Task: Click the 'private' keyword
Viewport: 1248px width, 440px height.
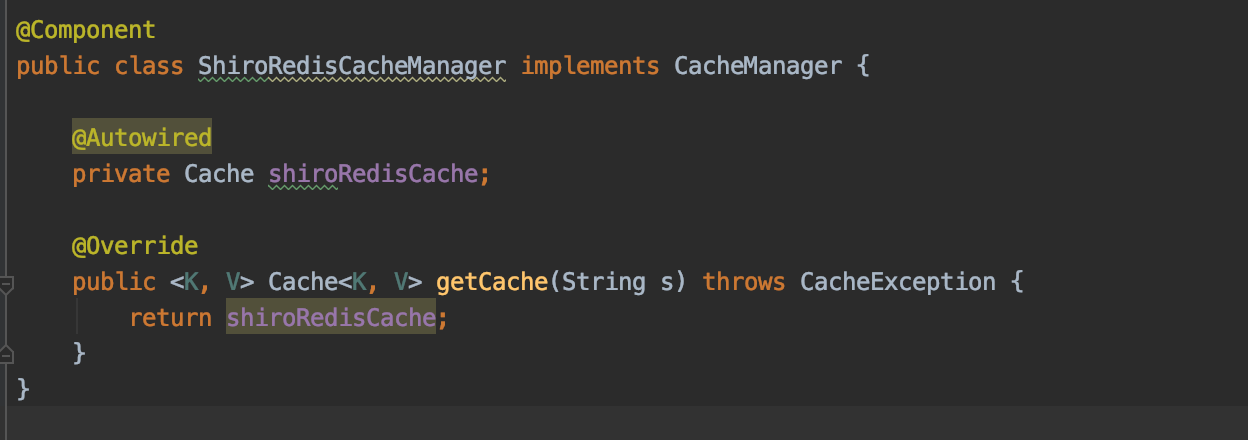Action: [121, 173]
